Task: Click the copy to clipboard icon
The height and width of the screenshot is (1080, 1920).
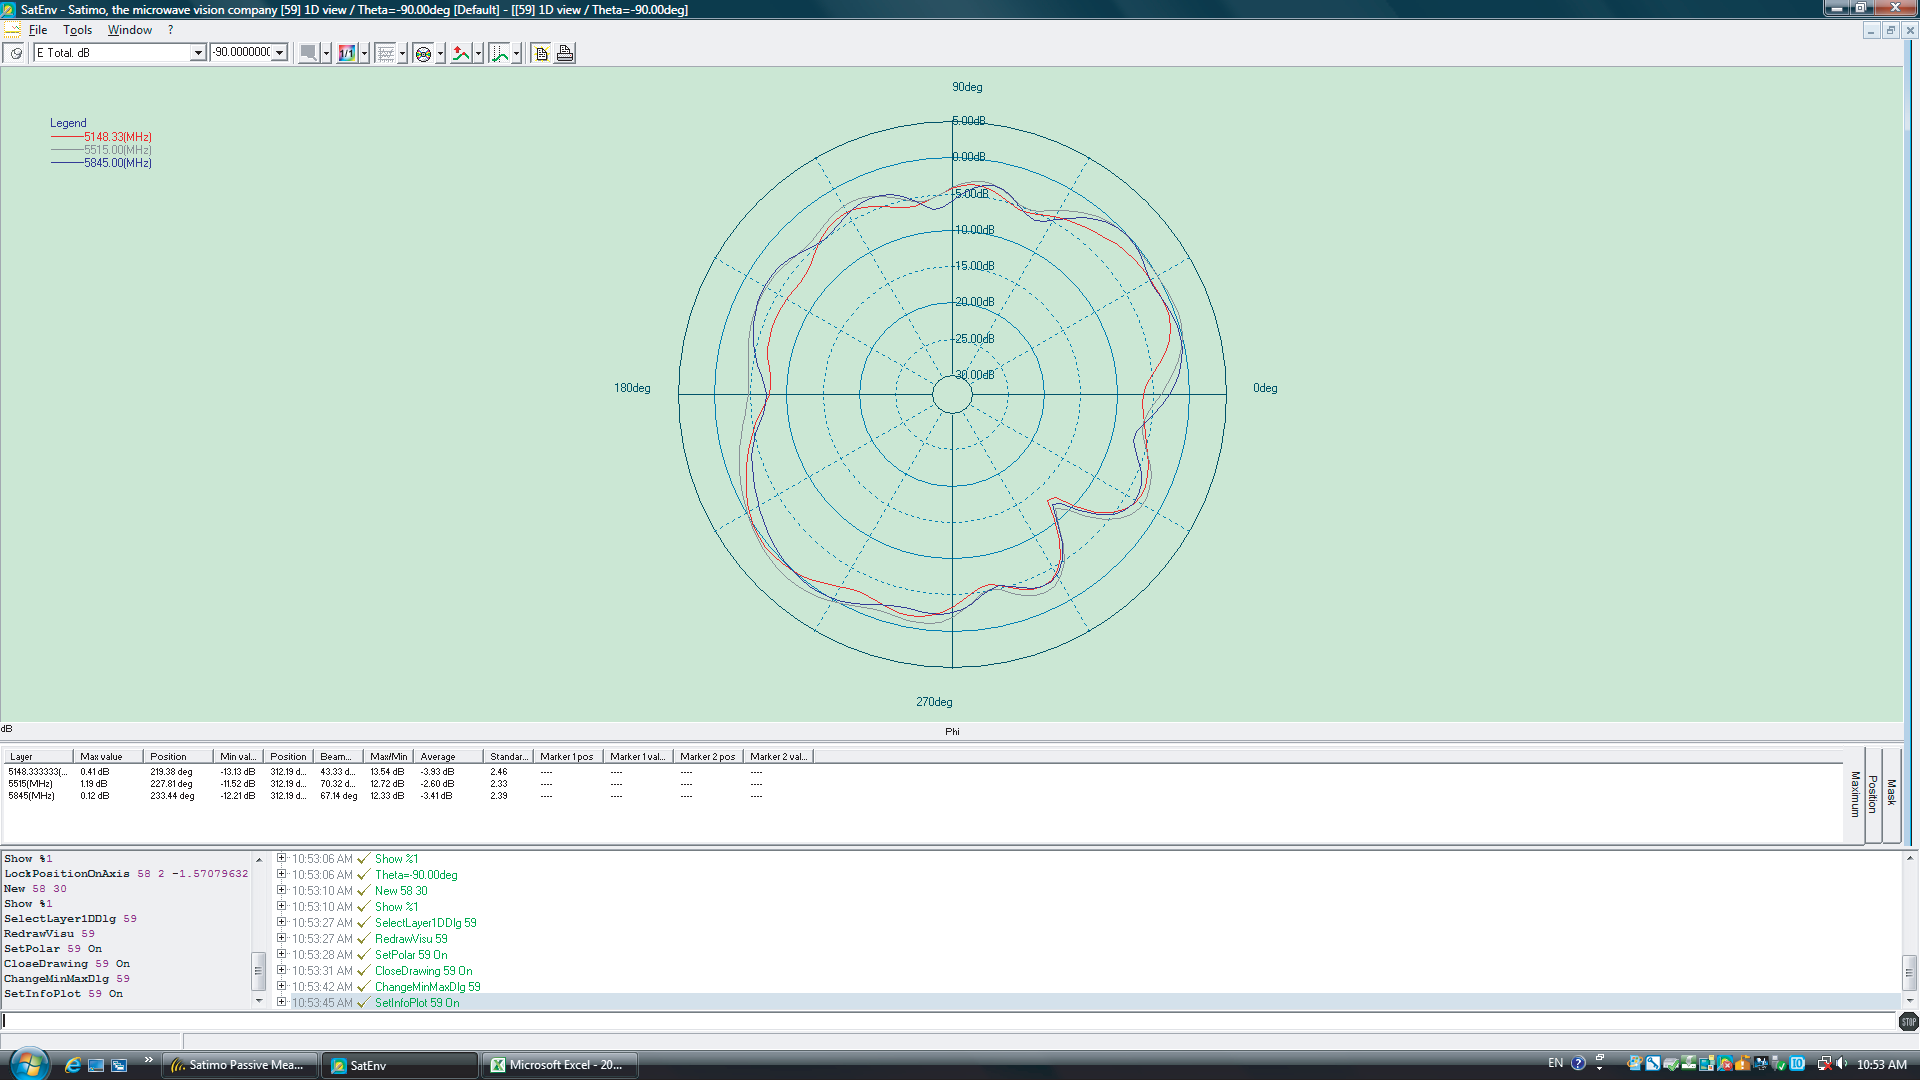Action: (x=542, y=53)
